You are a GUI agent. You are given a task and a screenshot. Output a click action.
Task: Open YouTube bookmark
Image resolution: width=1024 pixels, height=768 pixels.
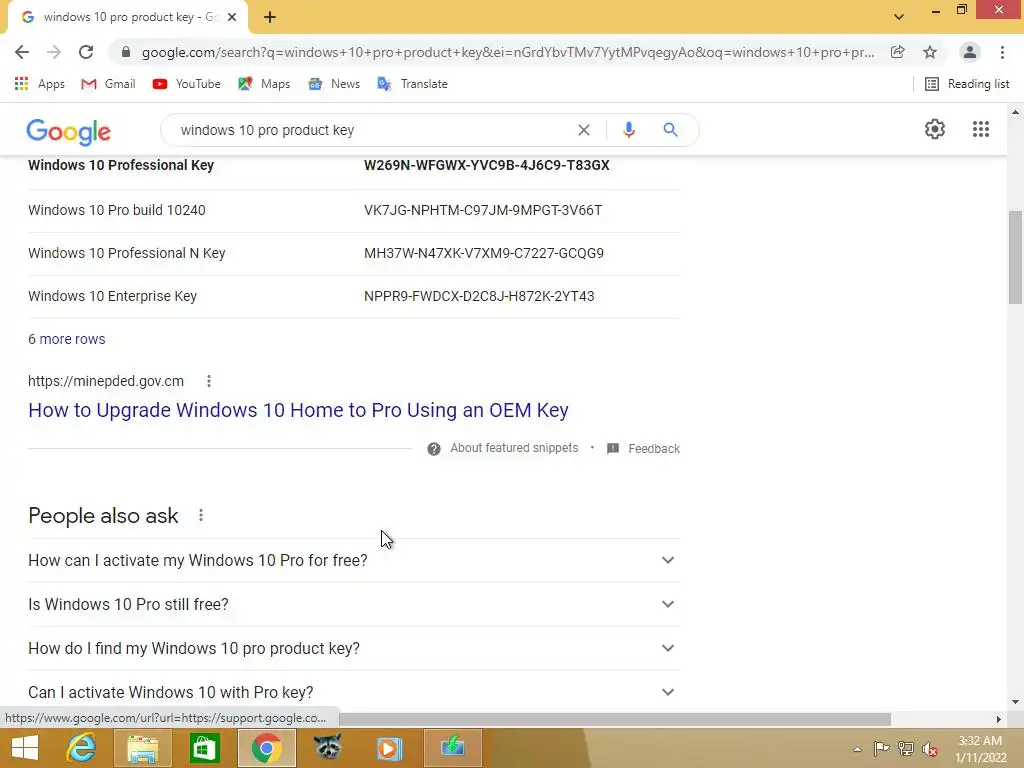pos(186,84)
